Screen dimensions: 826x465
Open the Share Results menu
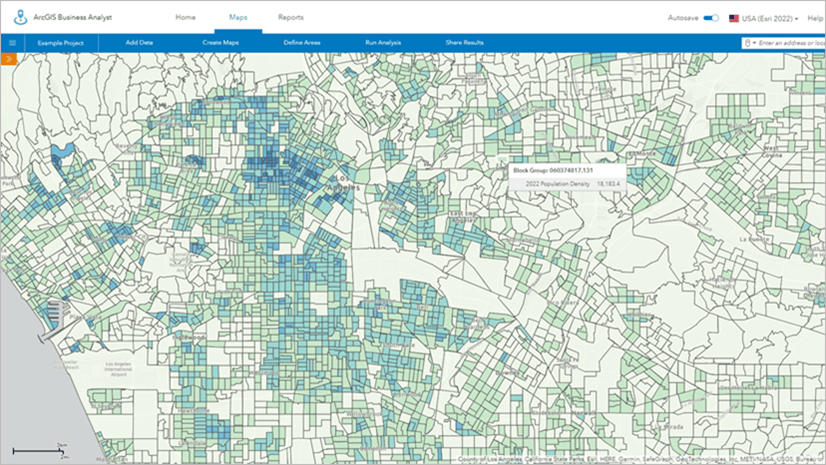coord(465,43)
